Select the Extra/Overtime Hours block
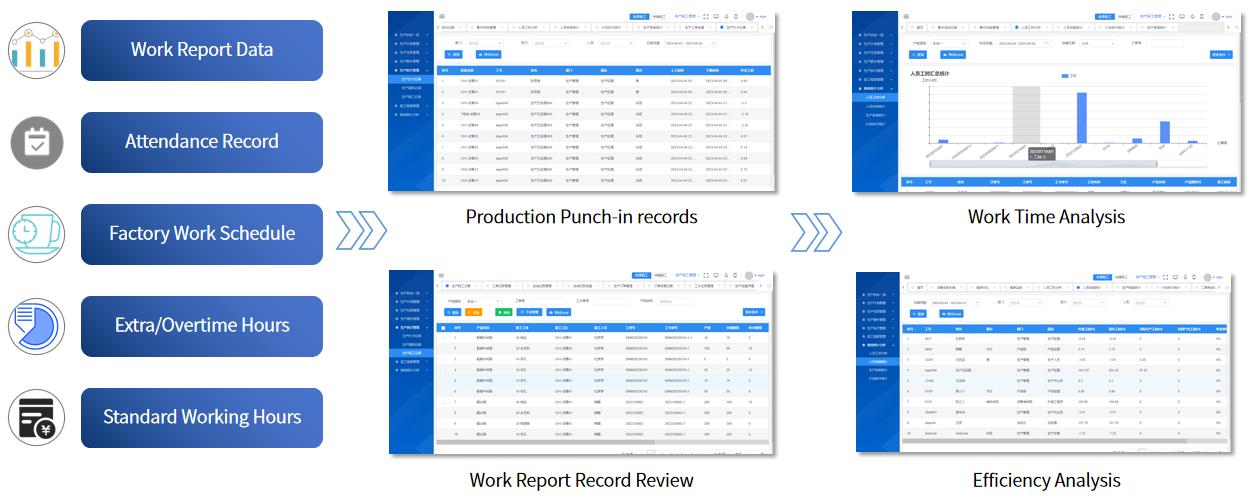Screen dimensions: 1257x501 point(202,326)
